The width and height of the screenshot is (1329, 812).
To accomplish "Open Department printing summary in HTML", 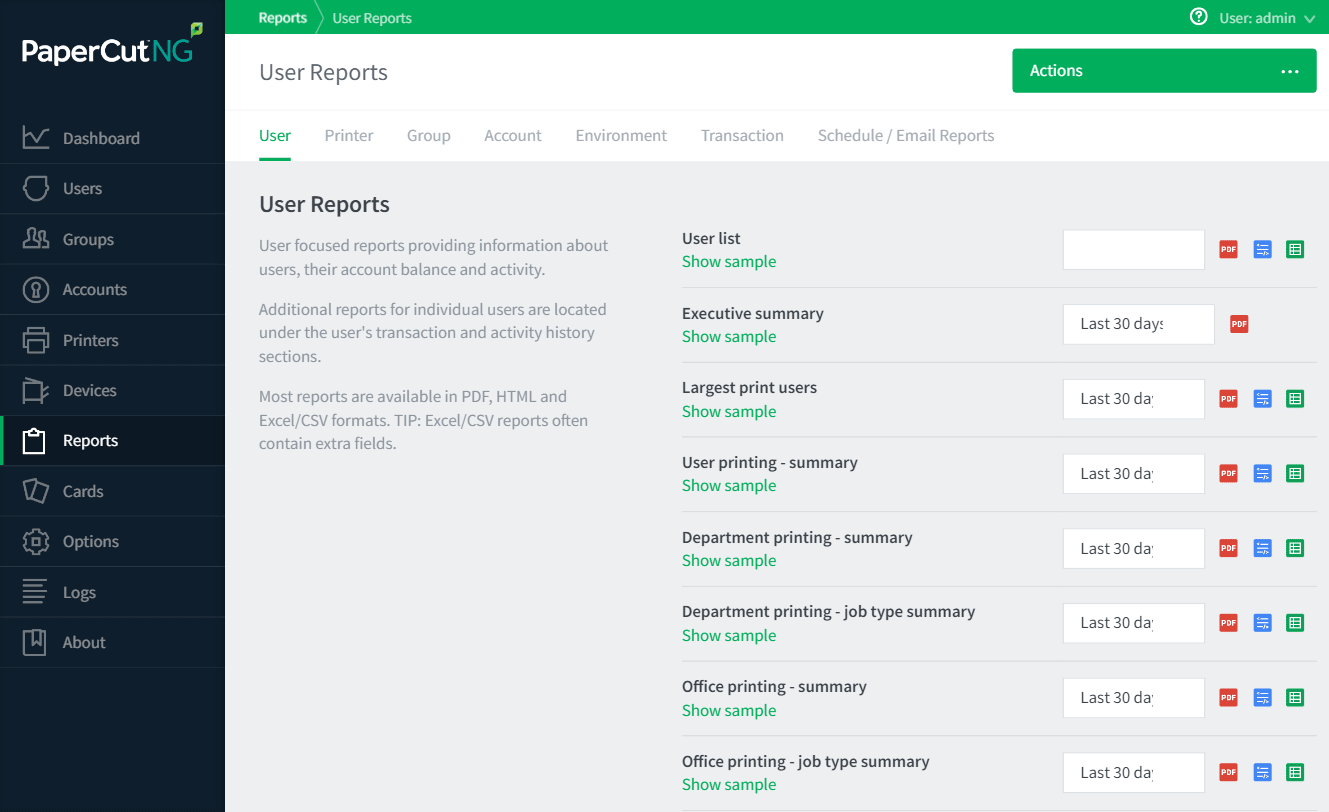I will [x=1262, y=548].
